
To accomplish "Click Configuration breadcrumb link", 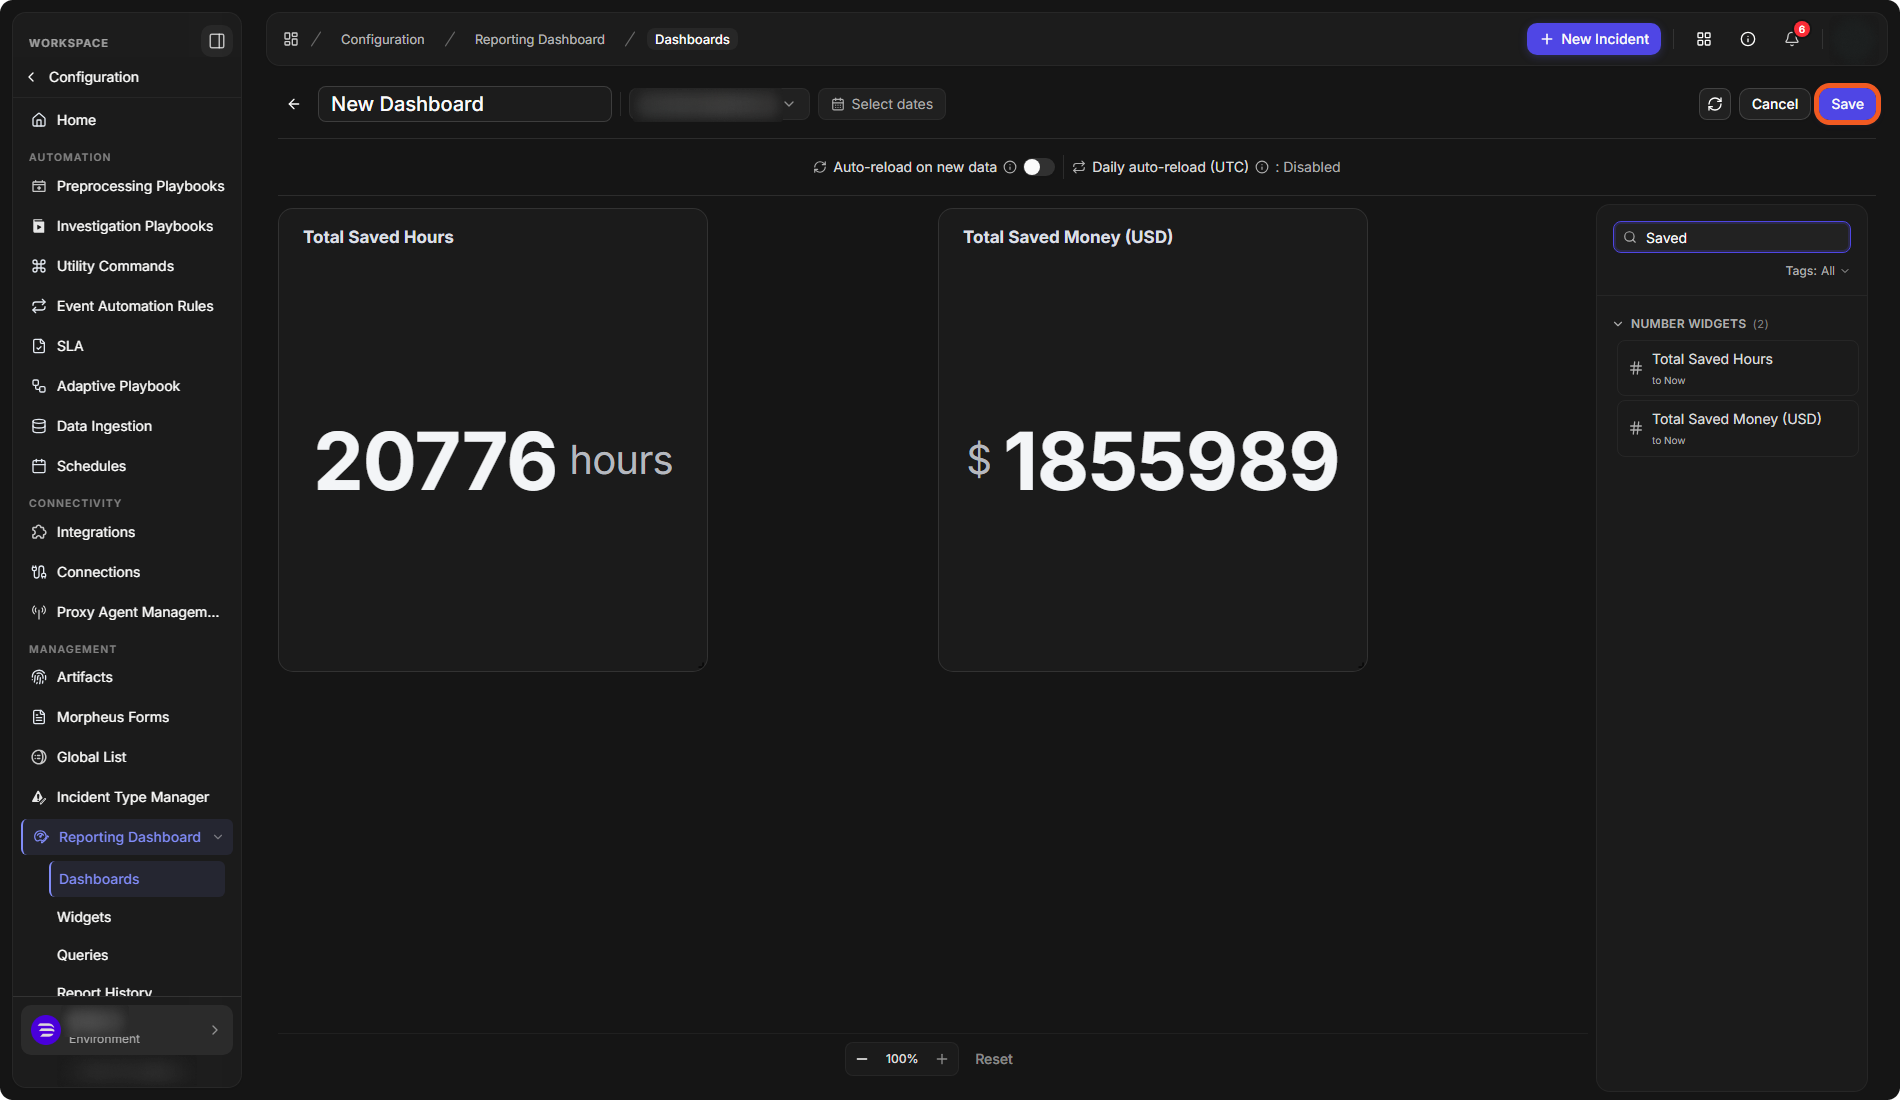I will point(383,39).
